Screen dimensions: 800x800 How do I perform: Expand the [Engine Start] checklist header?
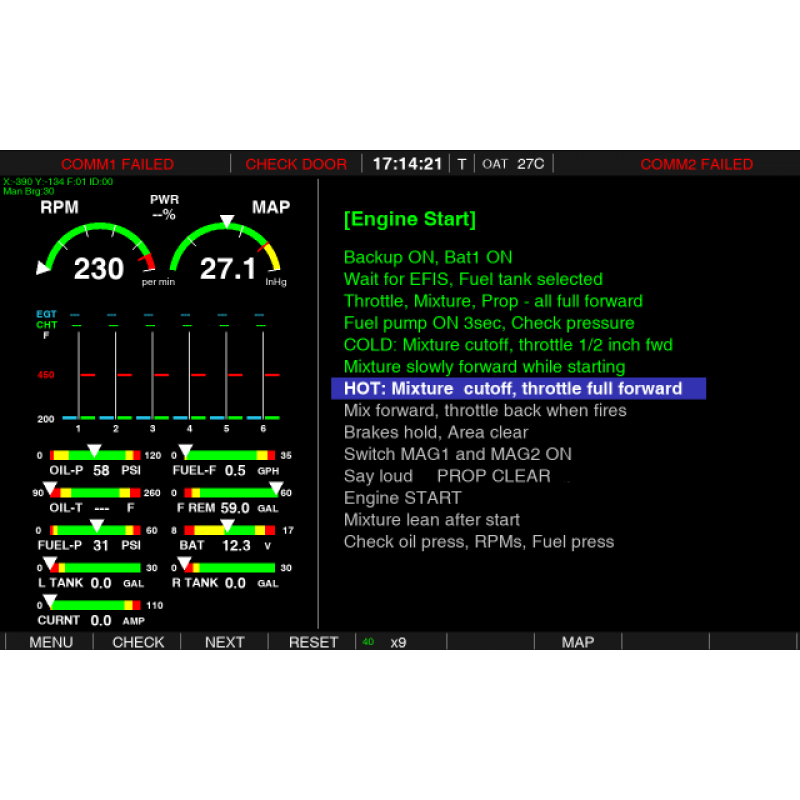410,219
